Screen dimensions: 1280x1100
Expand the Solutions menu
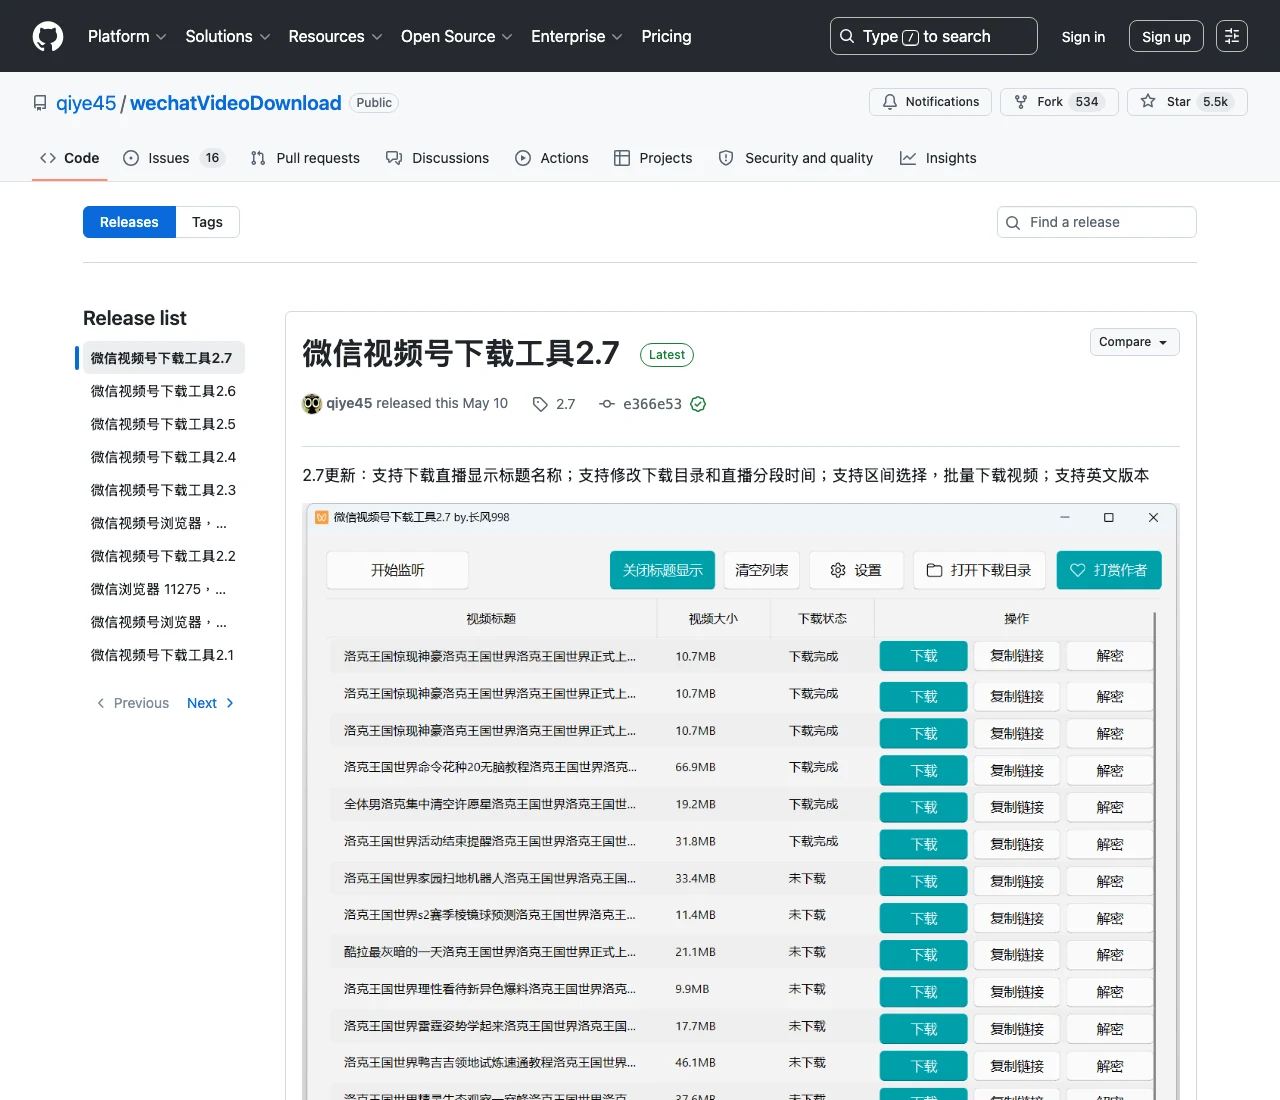(228, 36)
